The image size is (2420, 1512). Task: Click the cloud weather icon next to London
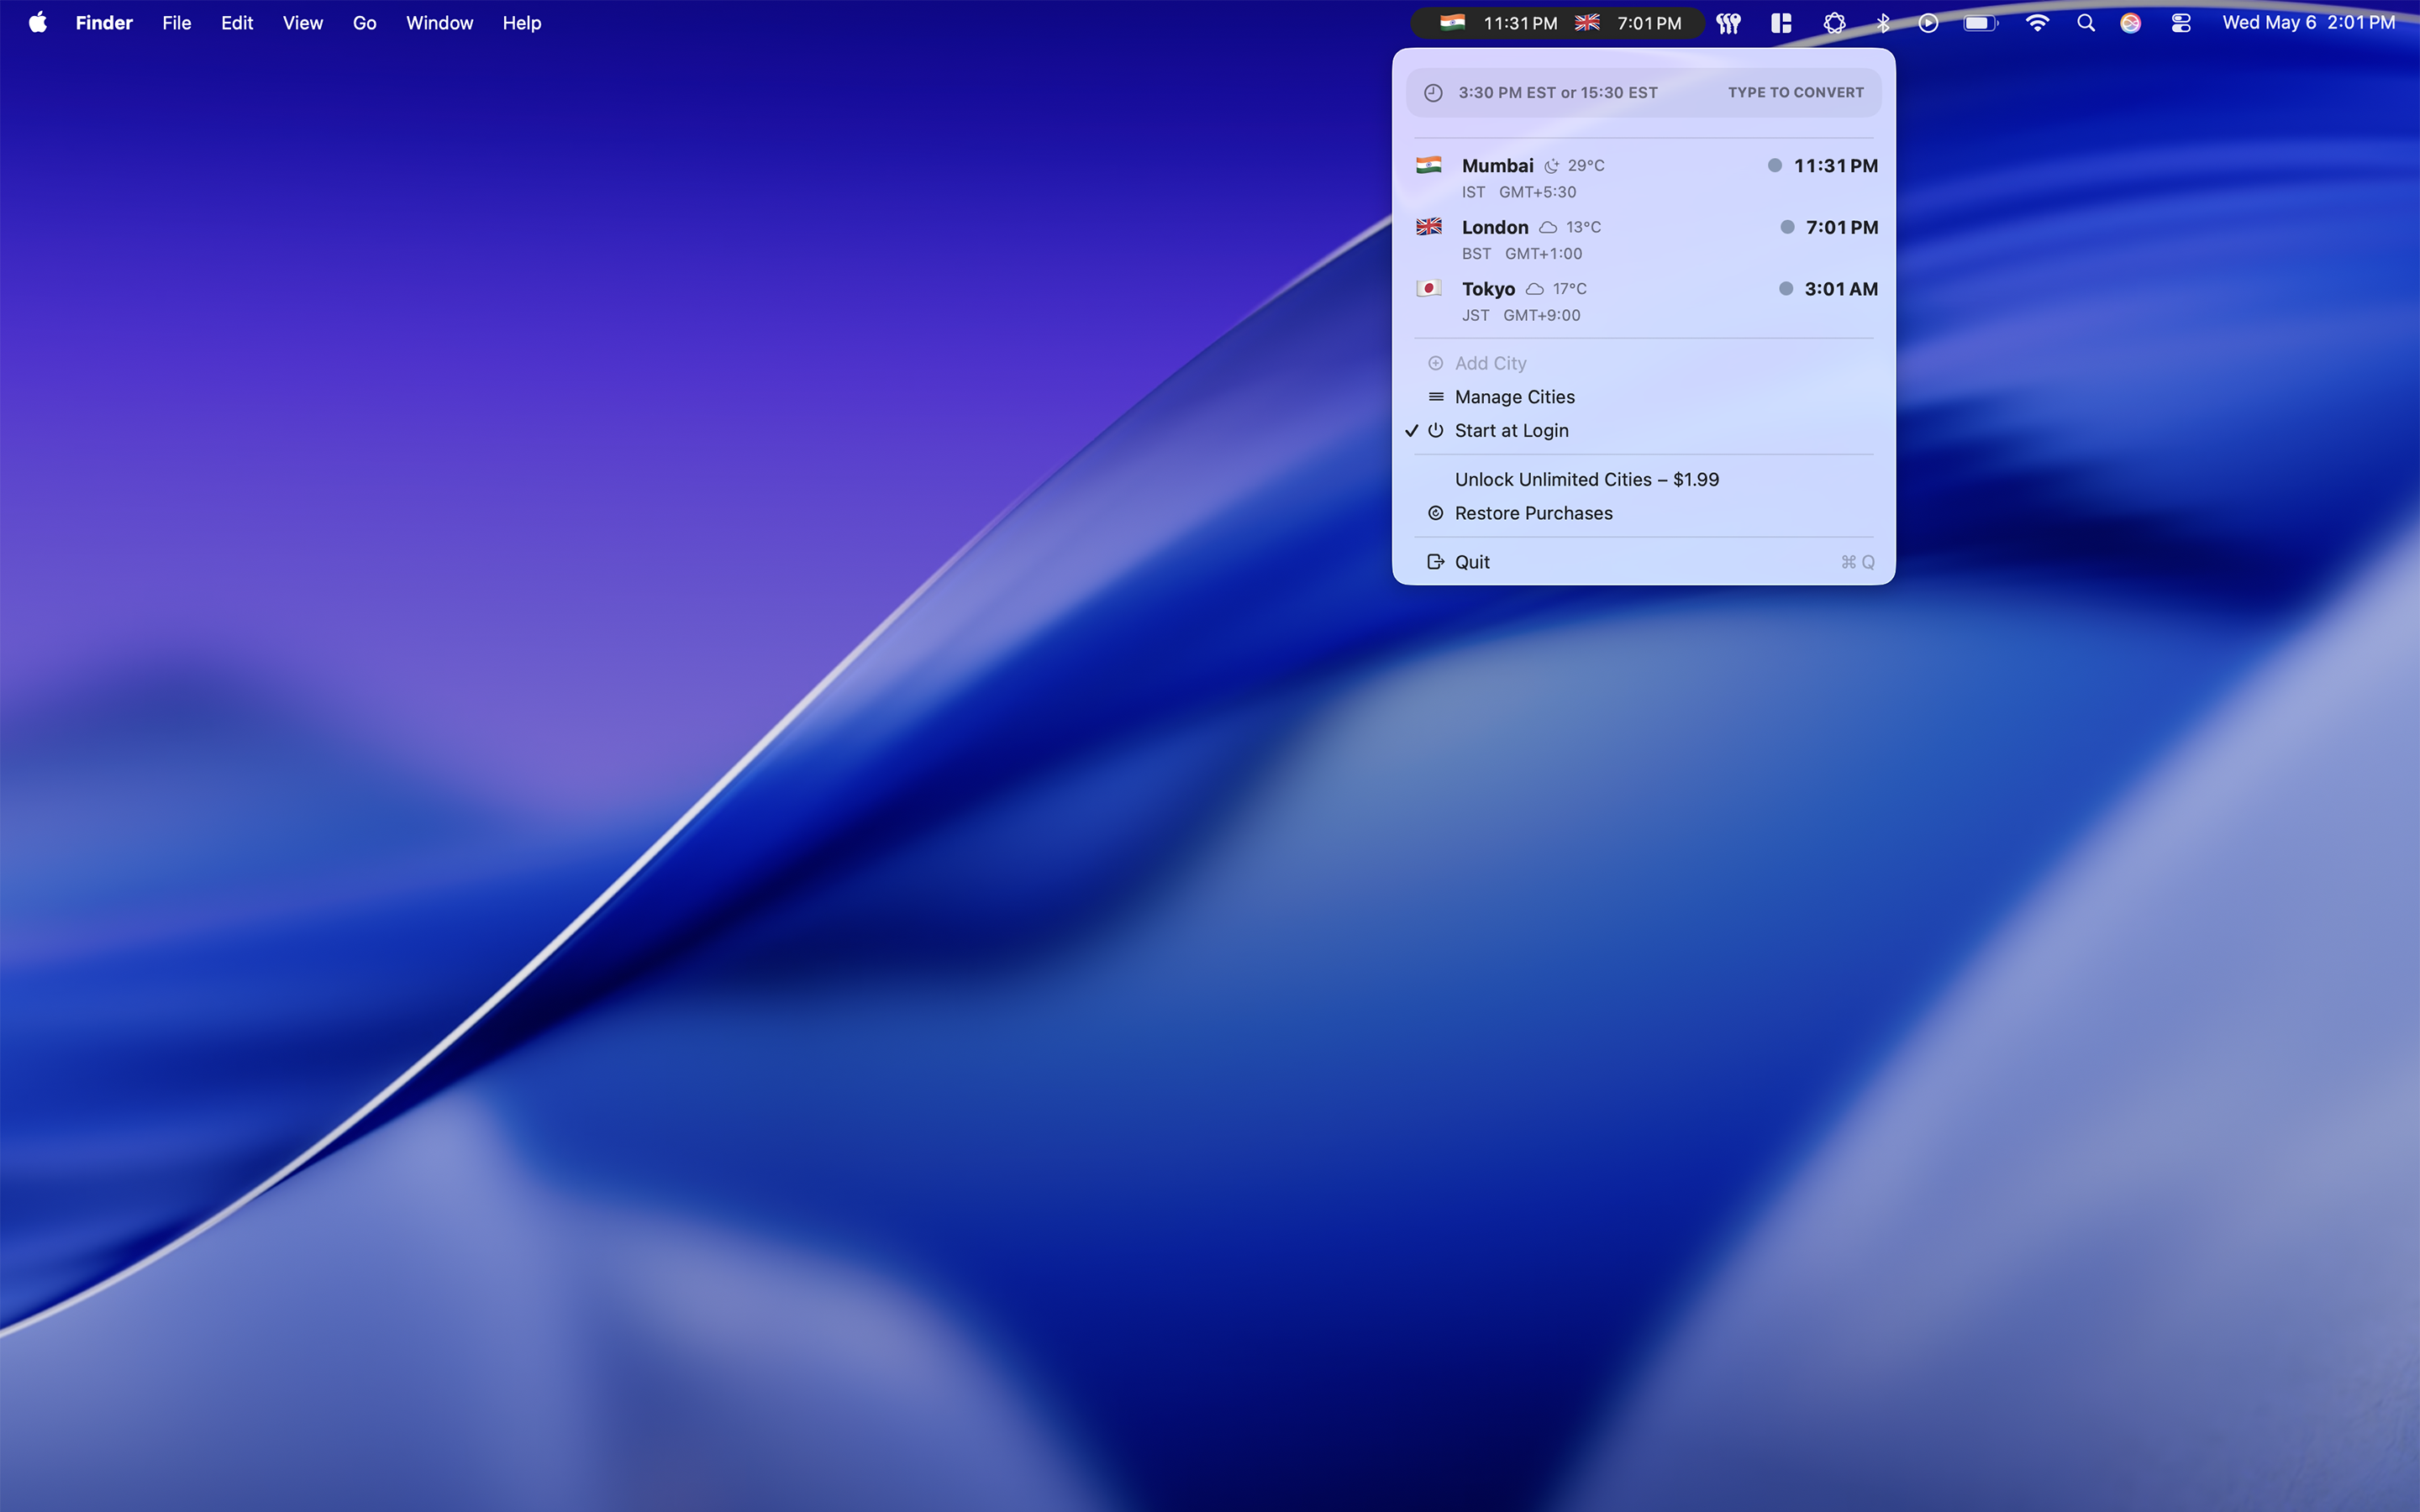pos(1548,227)
